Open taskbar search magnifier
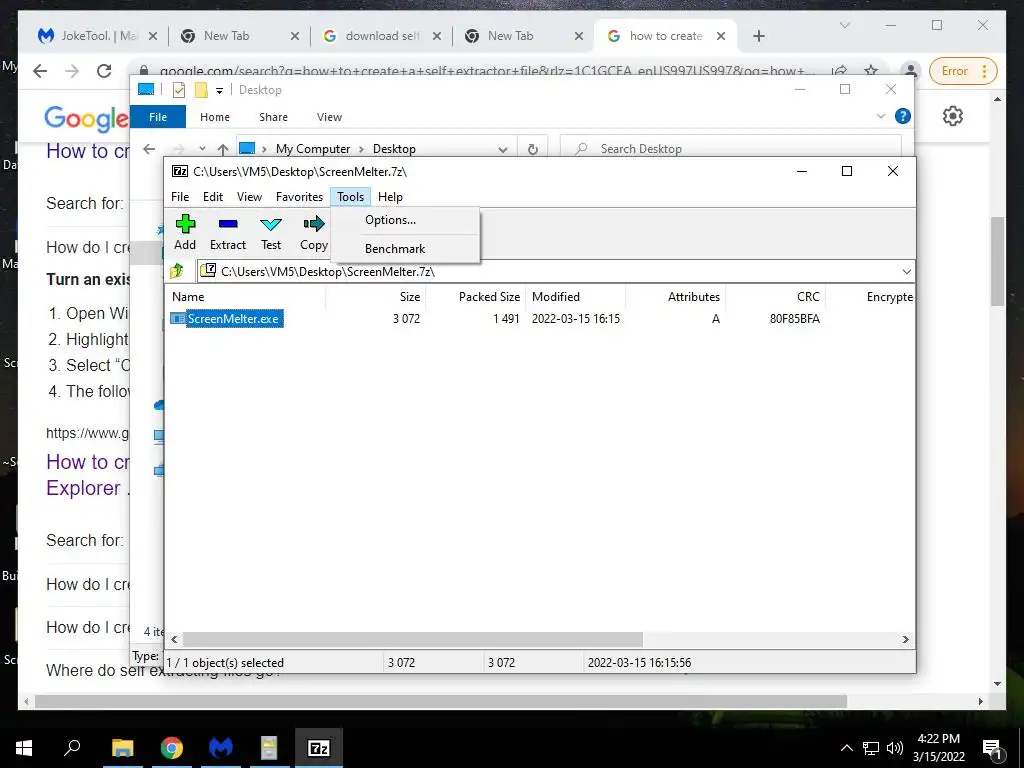 (72, 748)
